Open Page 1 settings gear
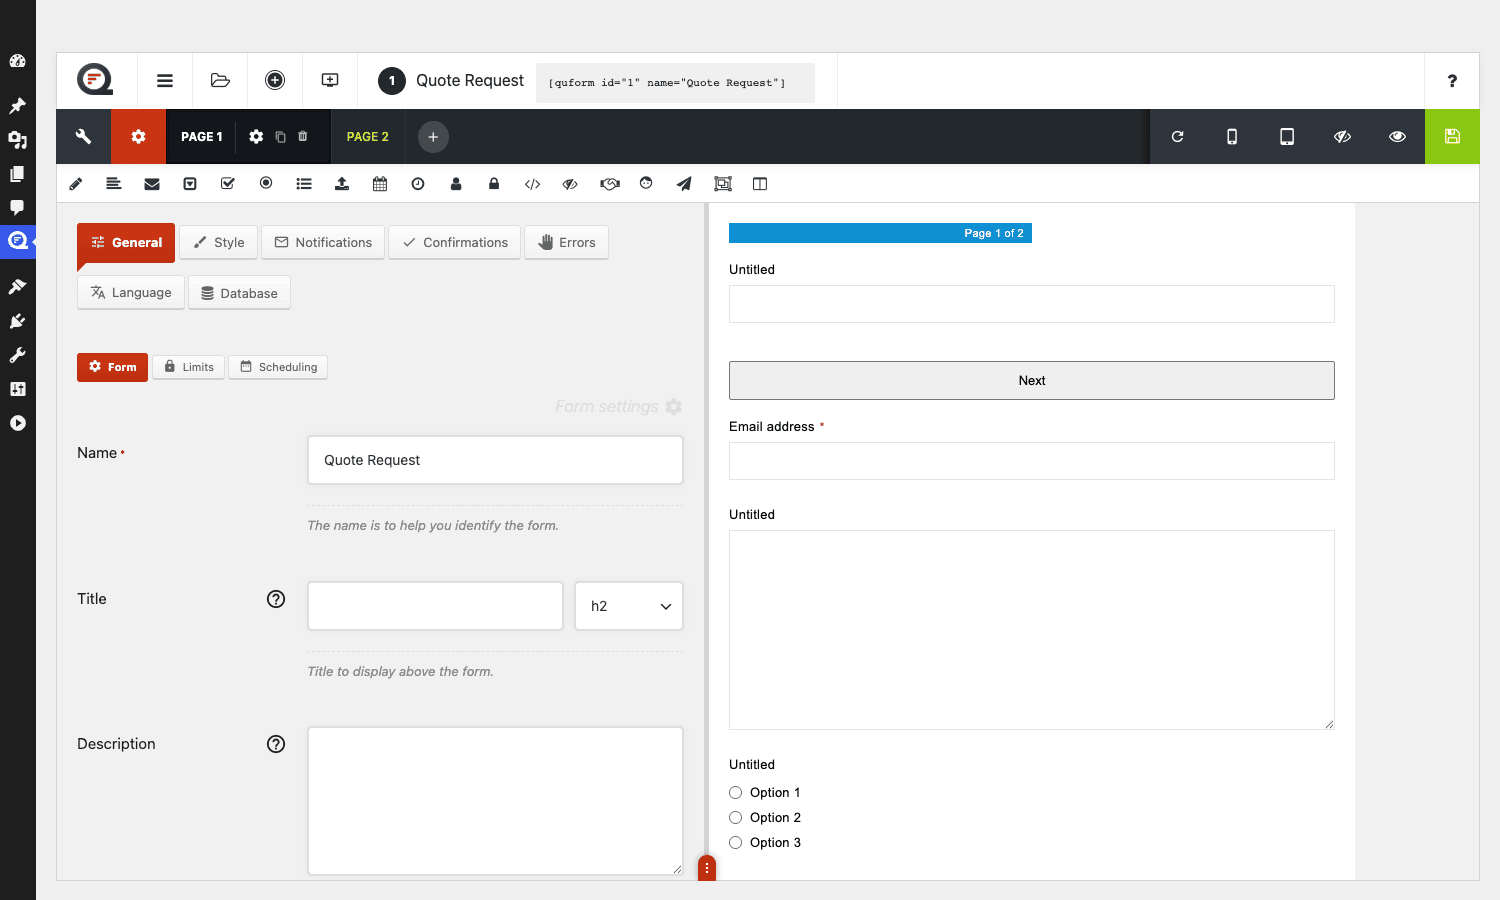 pyautogui.click(x=256, y=137)
